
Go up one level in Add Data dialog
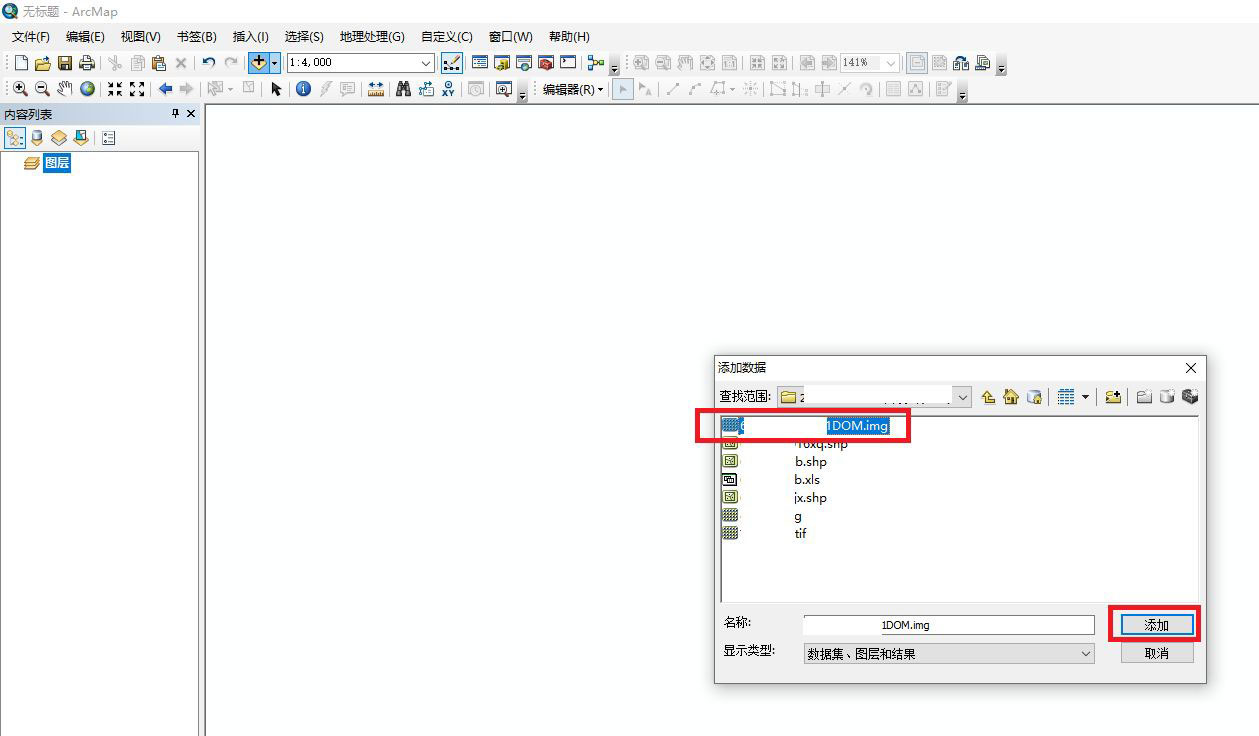tap(989, 397)
